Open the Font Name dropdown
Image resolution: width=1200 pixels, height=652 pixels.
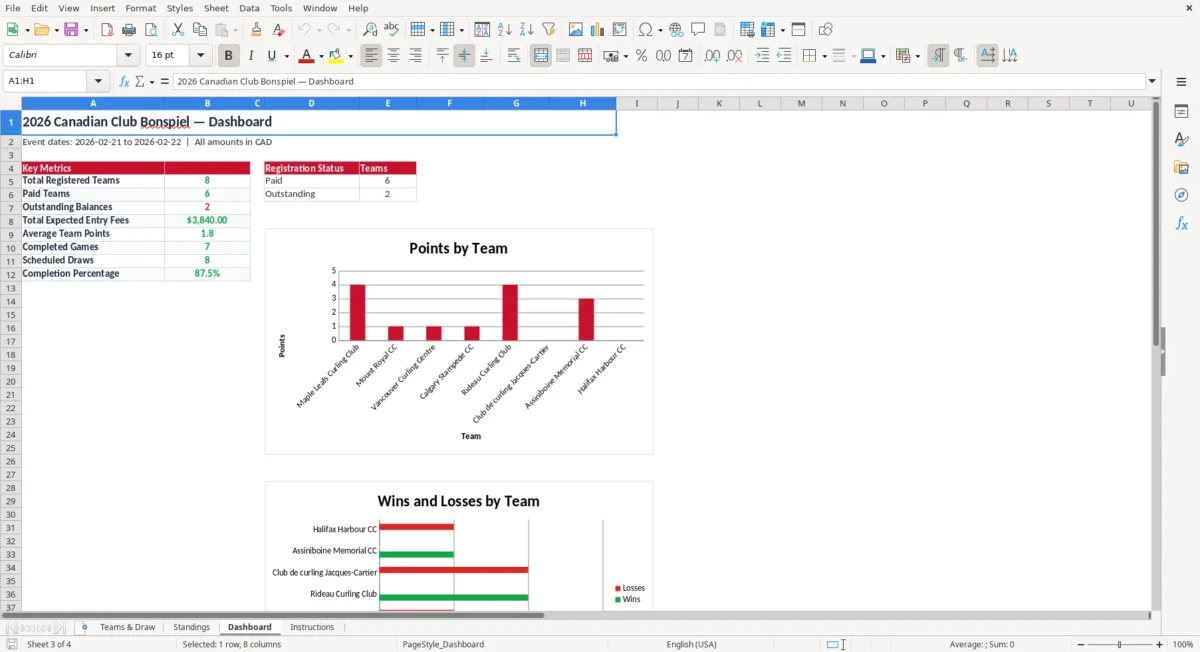pyautogui.click(x=129, y=56)
